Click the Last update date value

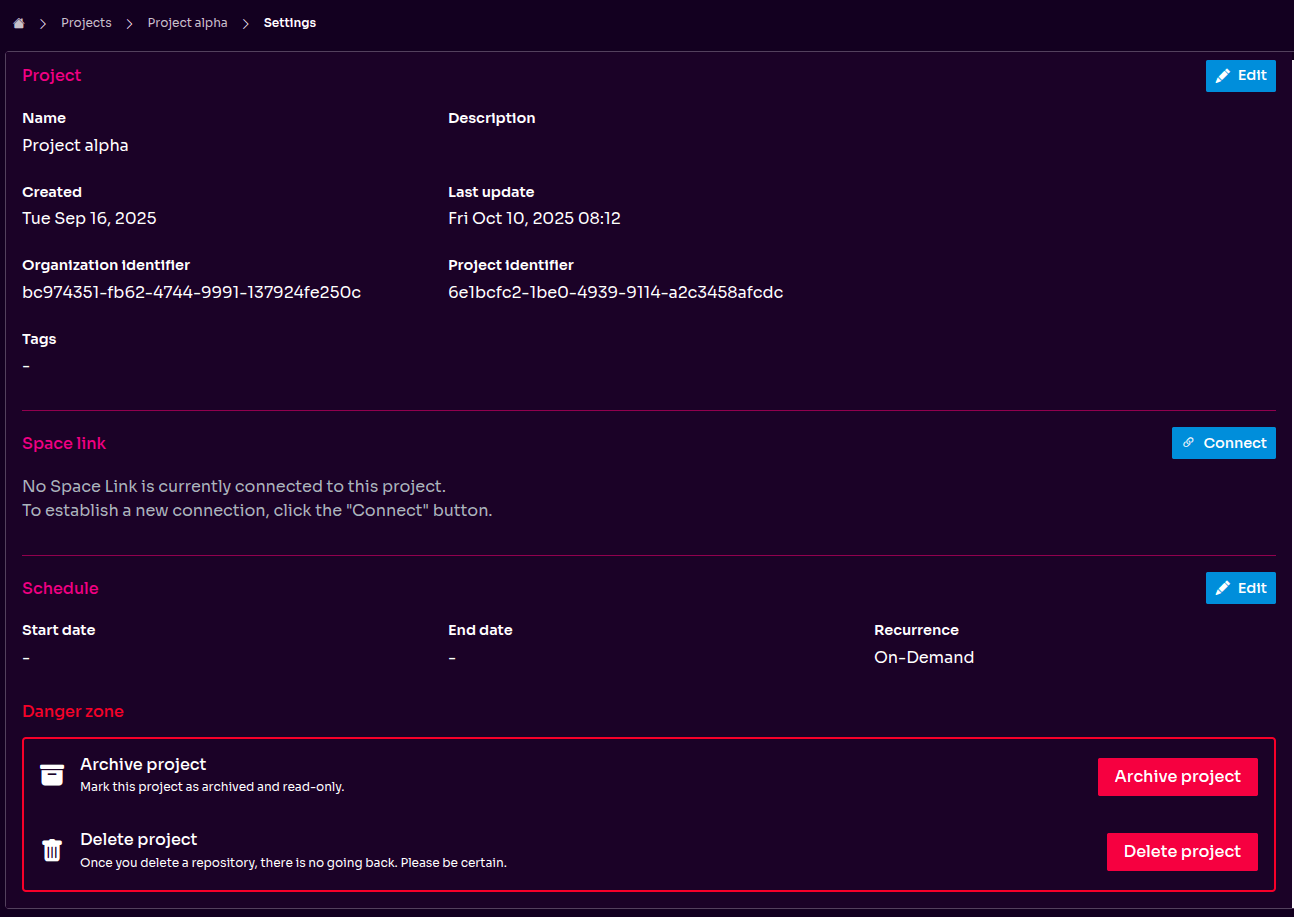(x=534, y=218)
